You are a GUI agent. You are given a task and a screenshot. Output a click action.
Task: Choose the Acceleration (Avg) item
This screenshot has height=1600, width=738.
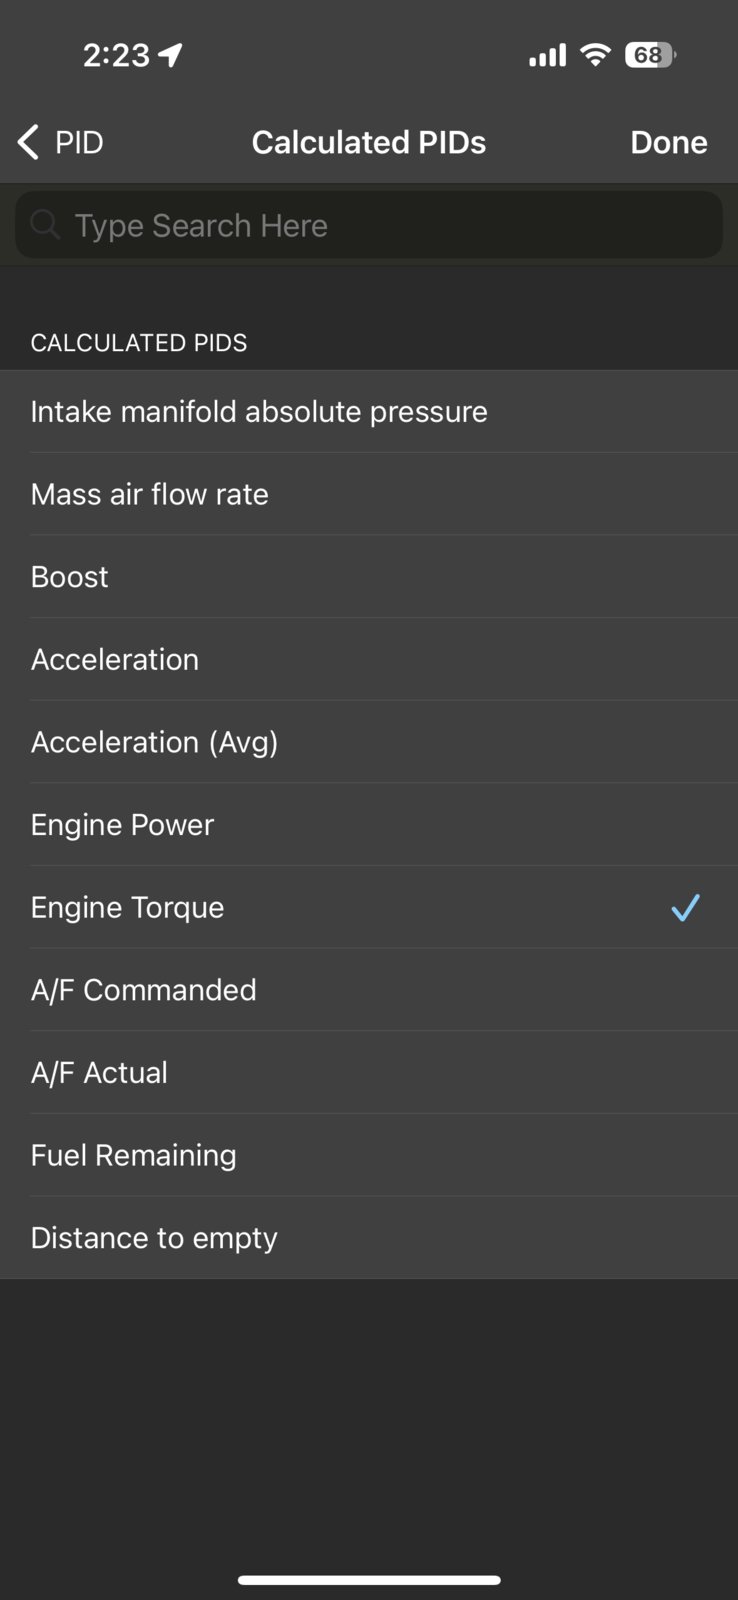point(369,742)
